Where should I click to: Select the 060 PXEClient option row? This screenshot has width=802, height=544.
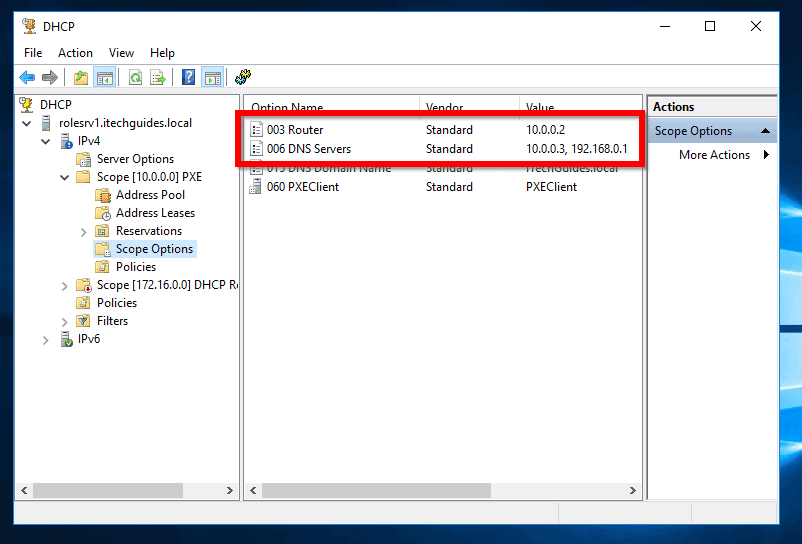443,187
